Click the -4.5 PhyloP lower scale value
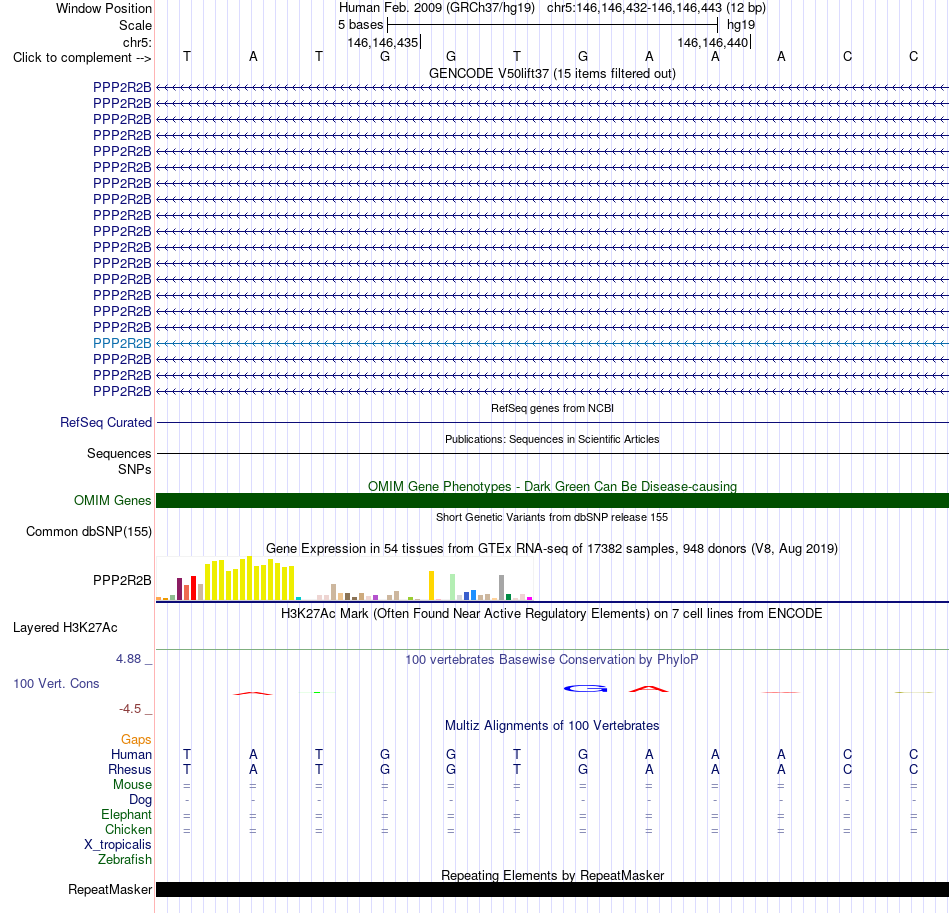 tap(130, 709)
